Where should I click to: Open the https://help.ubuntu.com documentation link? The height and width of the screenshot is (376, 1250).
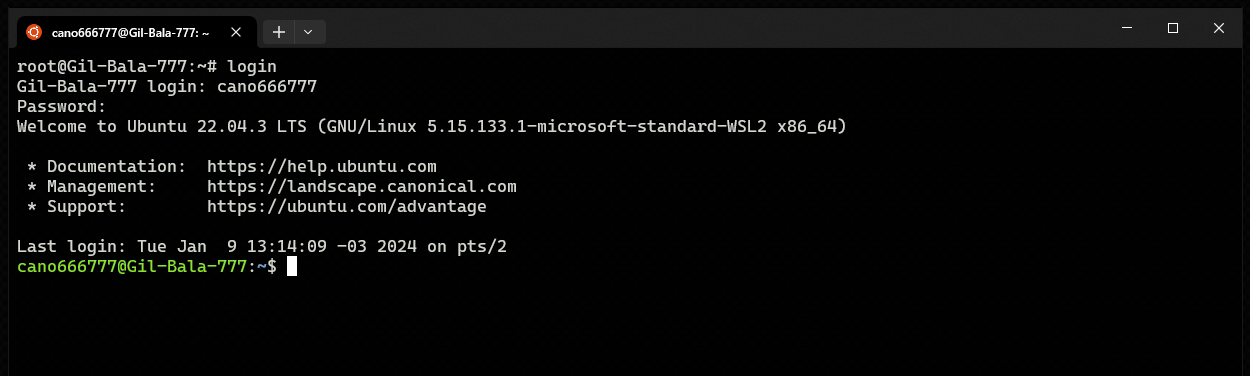point(322,166)
